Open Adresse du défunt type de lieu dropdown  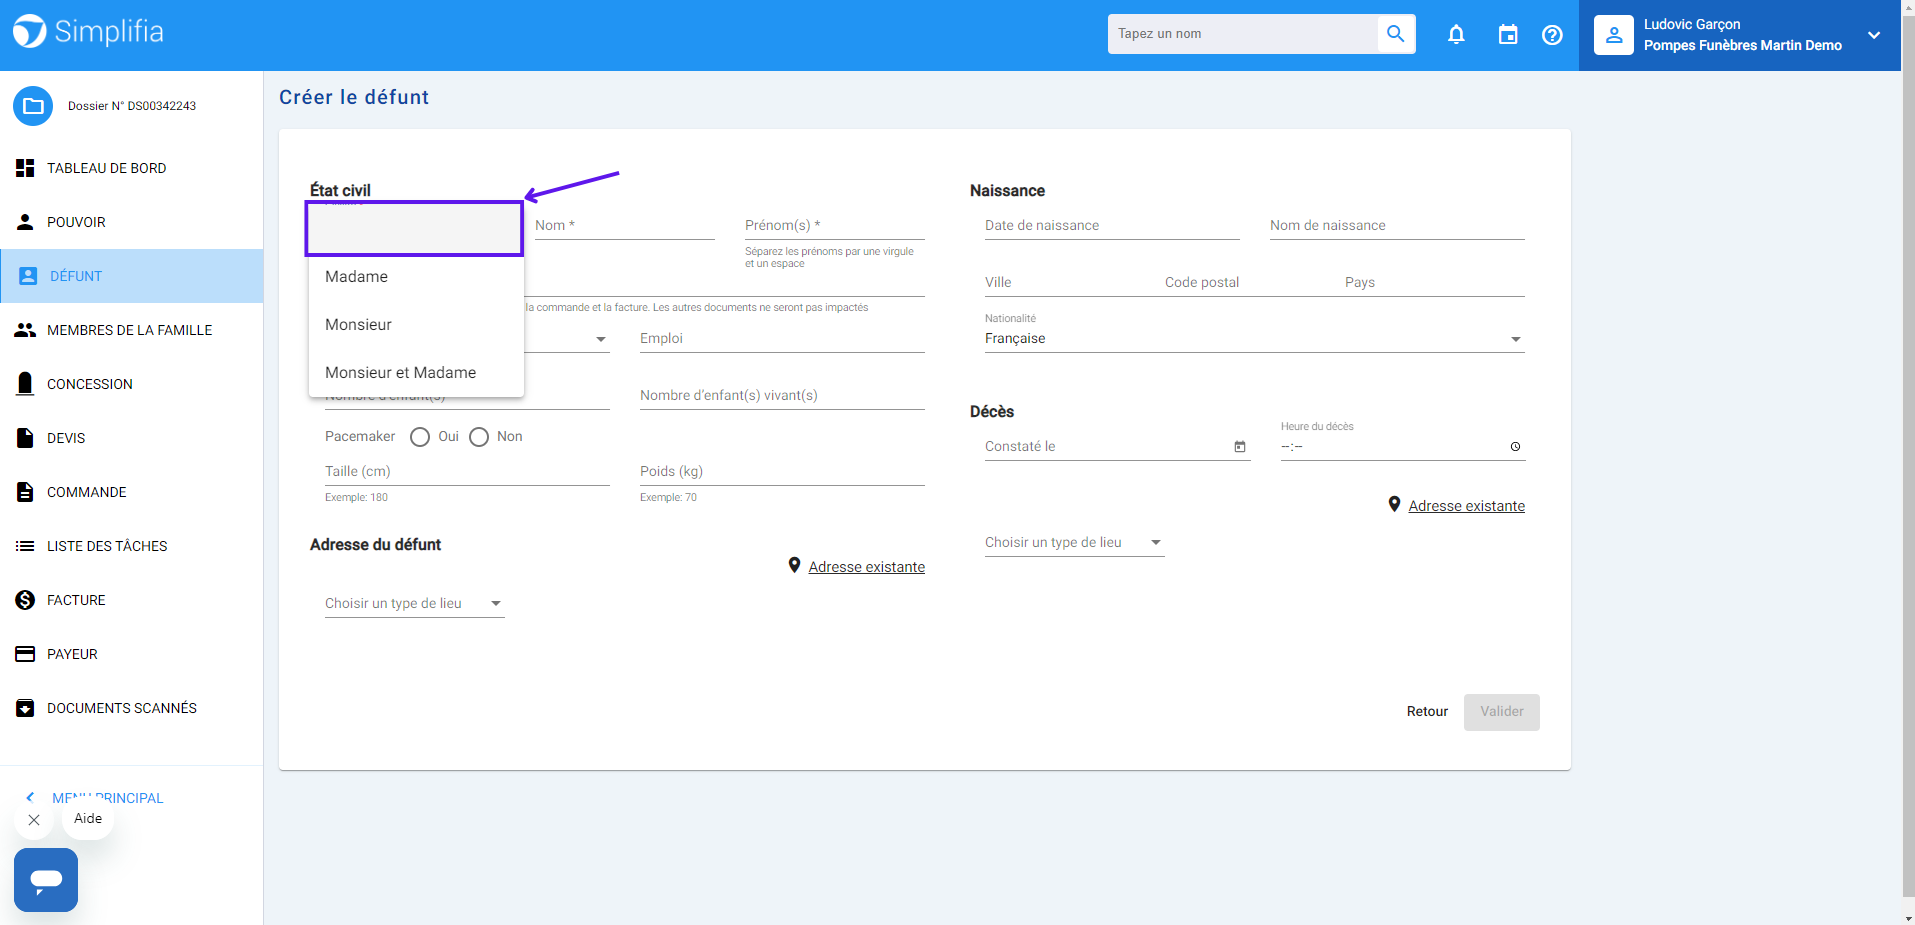click(414, 604)
